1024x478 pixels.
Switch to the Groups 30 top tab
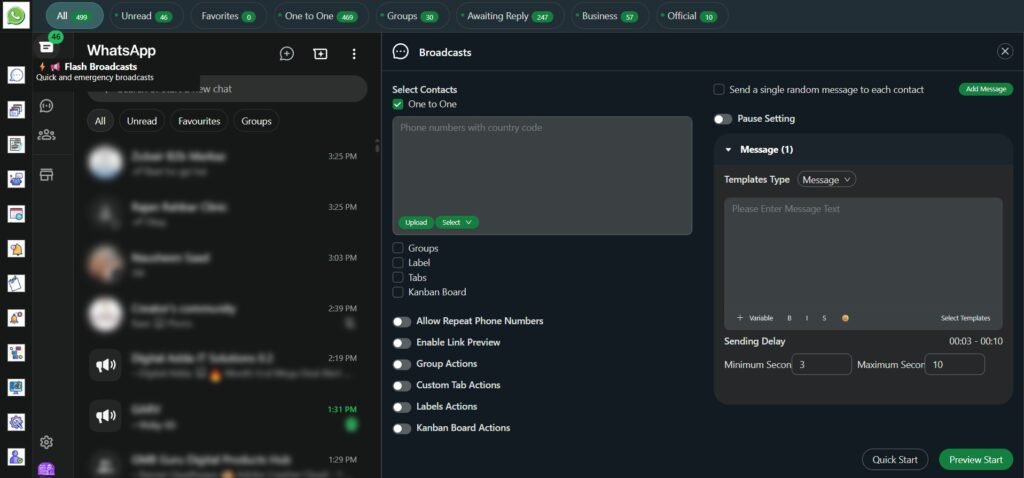(411, 16)
